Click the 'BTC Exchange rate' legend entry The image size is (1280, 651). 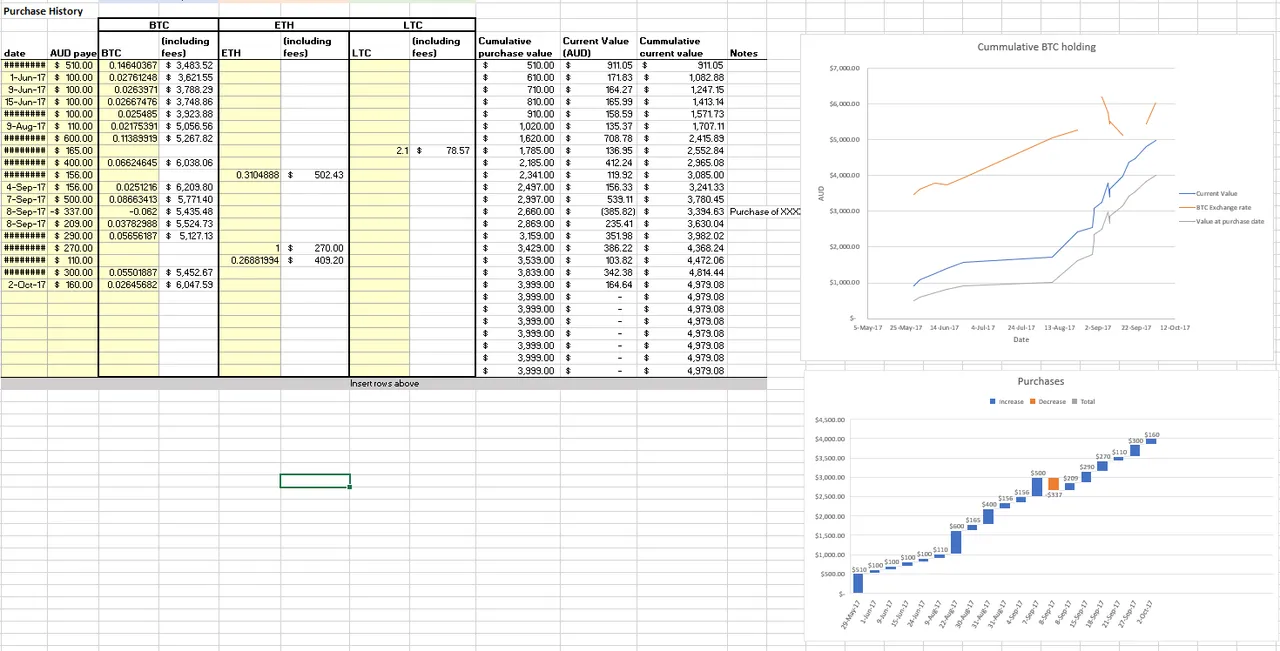(x=1215, y=207)
